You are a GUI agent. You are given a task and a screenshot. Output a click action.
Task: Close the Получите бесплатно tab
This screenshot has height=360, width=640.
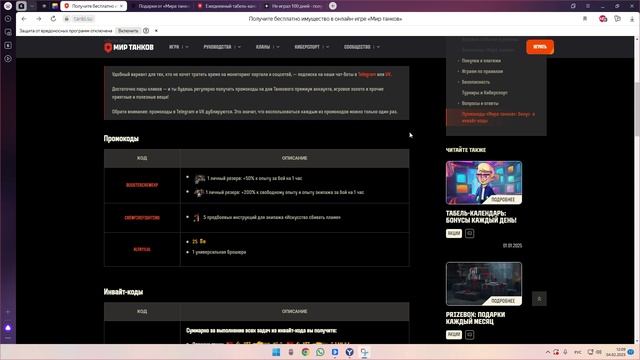(x=121, y=6)
